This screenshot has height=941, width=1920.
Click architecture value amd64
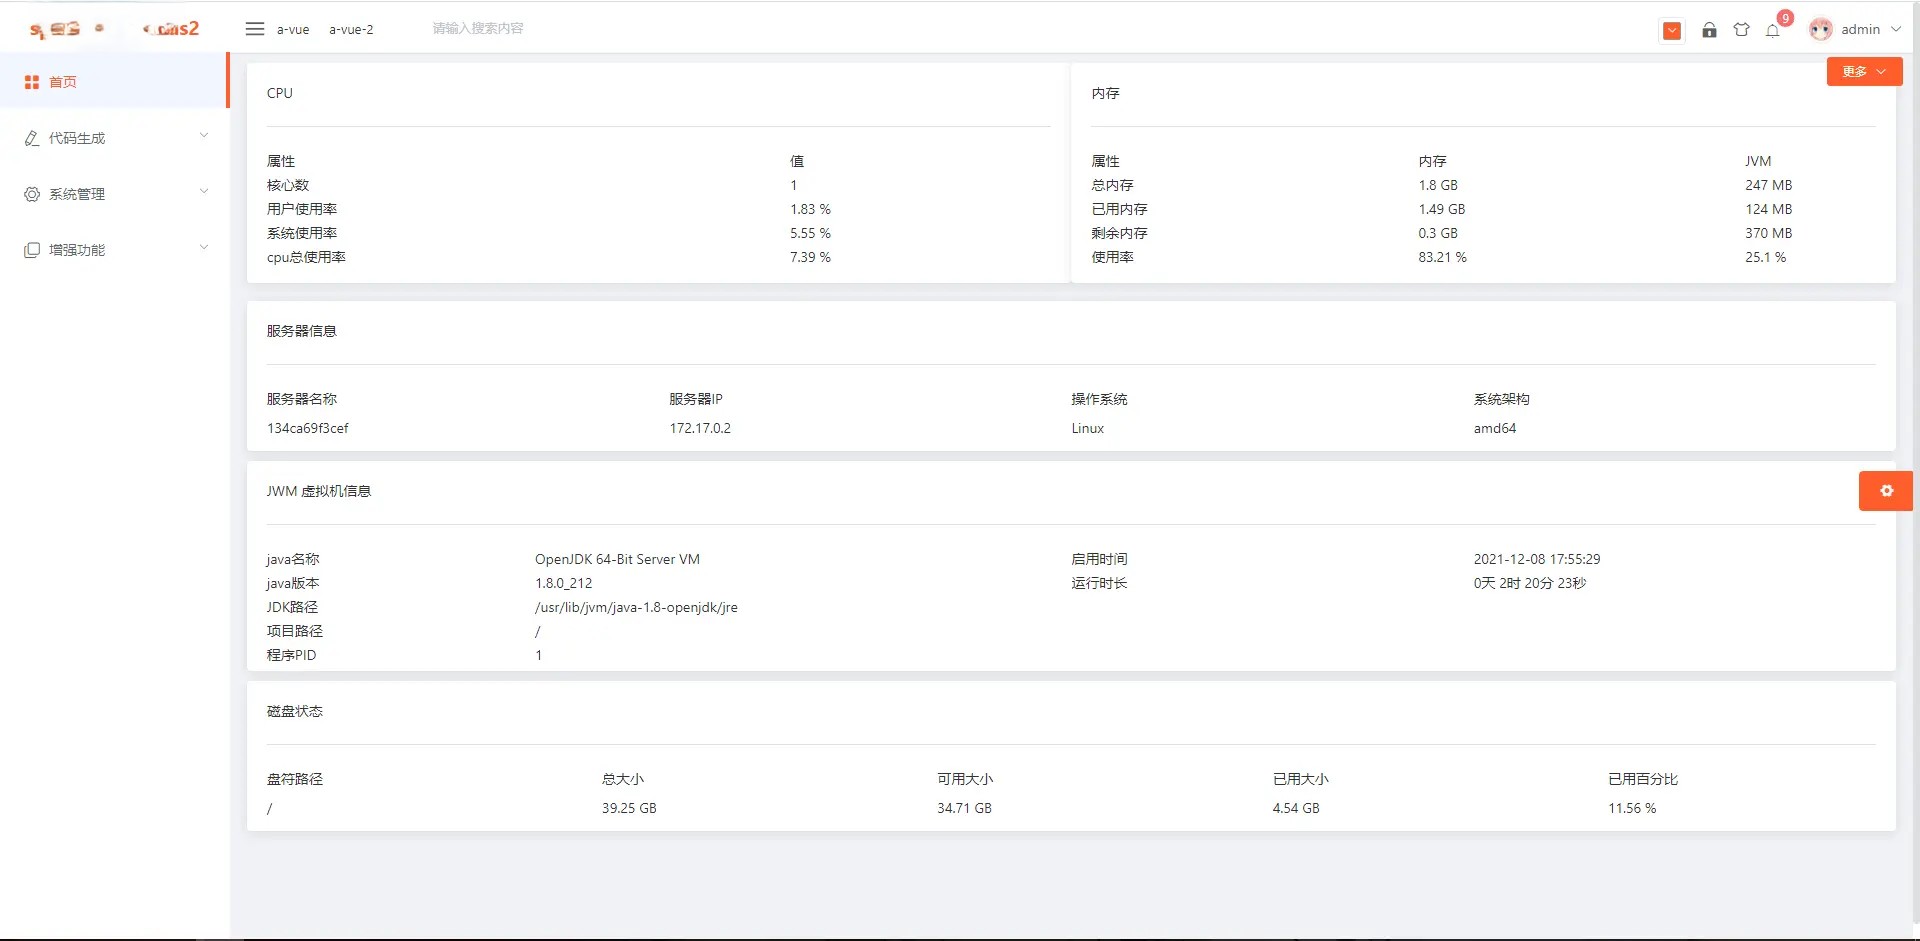tap(1494, 428)
